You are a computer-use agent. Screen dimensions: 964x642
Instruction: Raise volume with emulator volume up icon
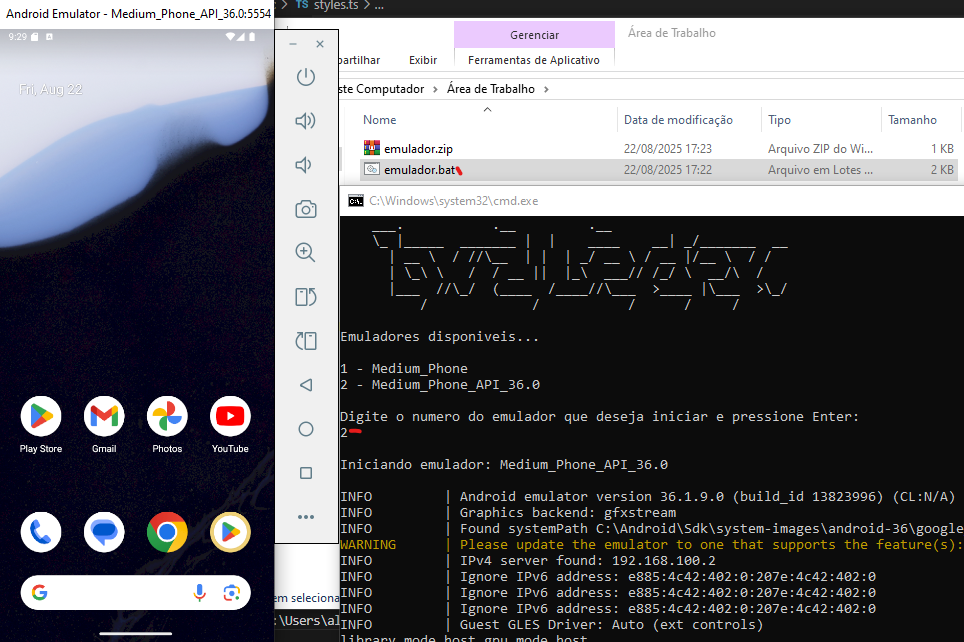(305, 121)
